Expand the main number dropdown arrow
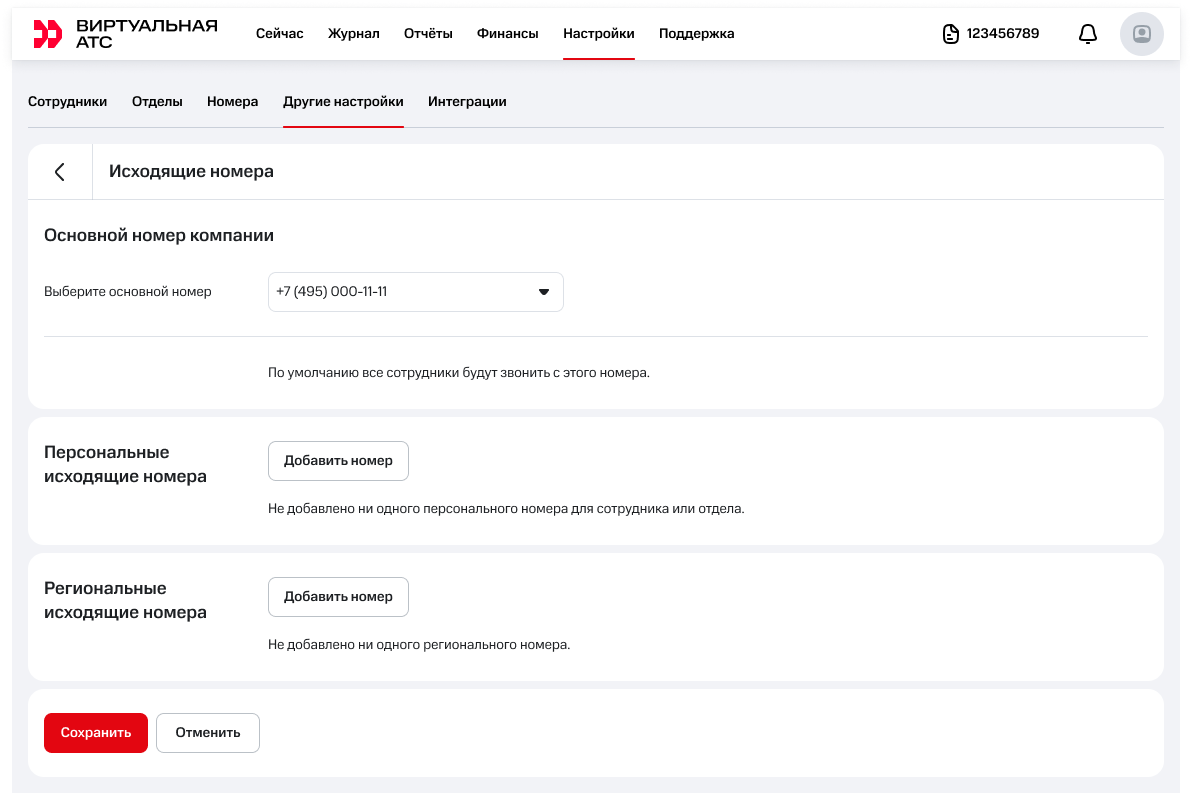 544,292
